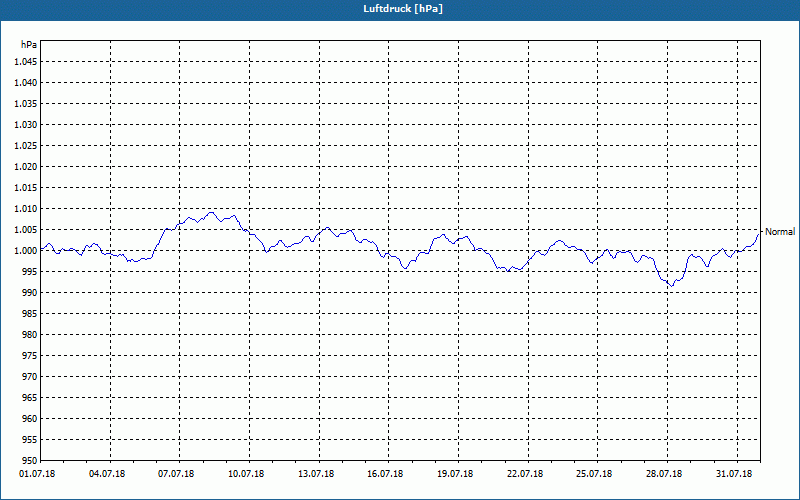Click the 1.015 axis value
The width and height of the screenshot is (800, 500).
[26, 188]
